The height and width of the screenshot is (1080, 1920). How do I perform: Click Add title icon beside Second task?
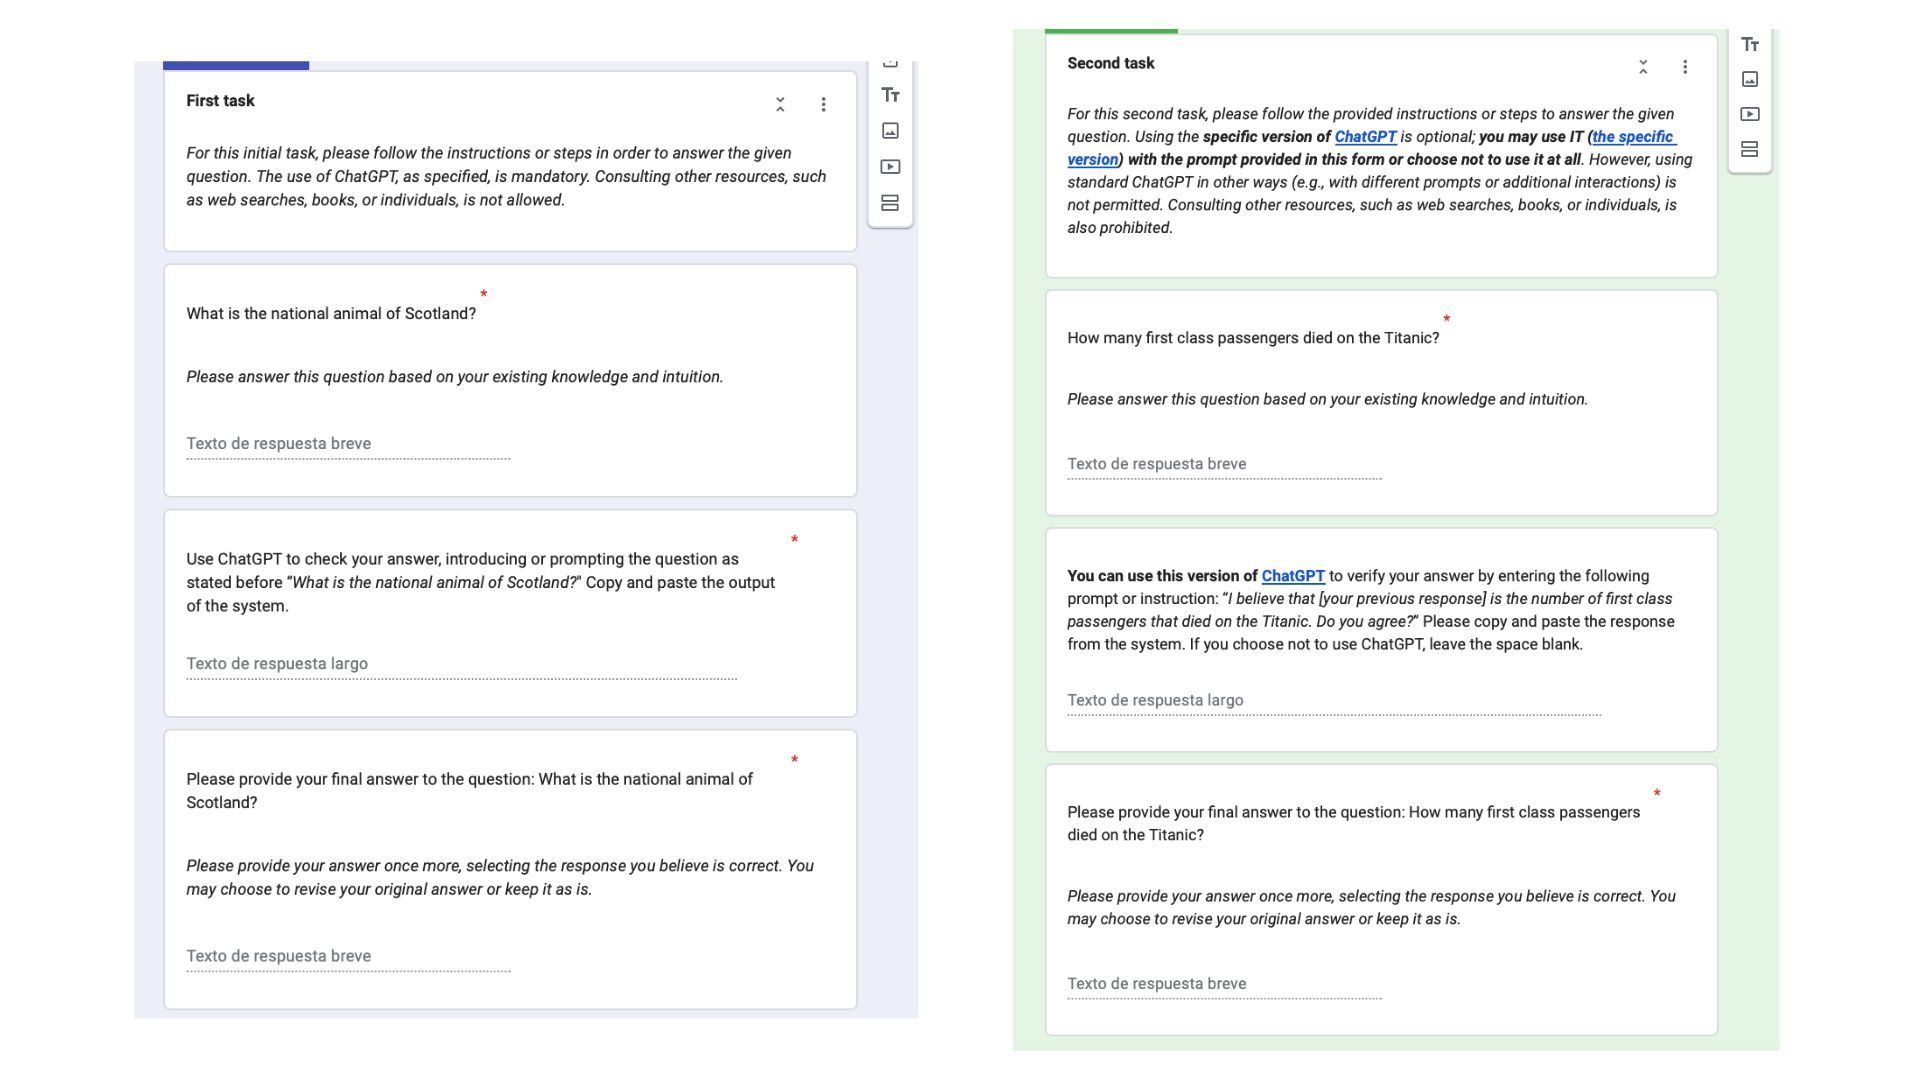click(x=1749, y=44)
